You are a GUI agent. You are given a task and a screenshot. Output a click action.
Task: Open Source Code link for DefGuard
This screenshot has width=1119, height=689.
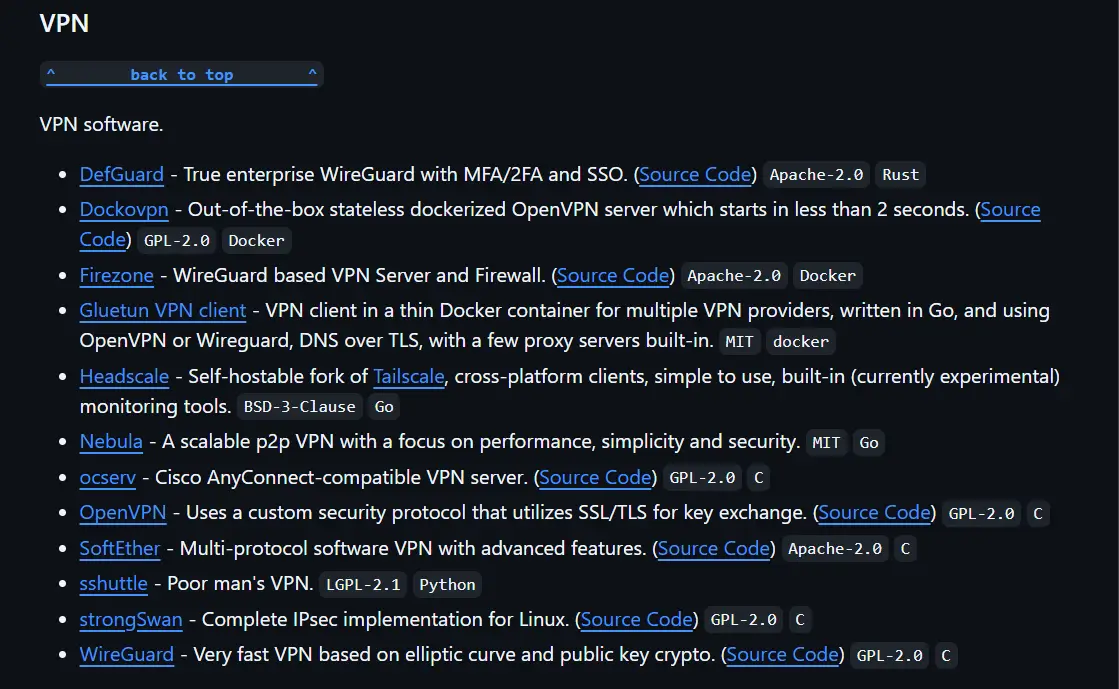pos(695,174)
